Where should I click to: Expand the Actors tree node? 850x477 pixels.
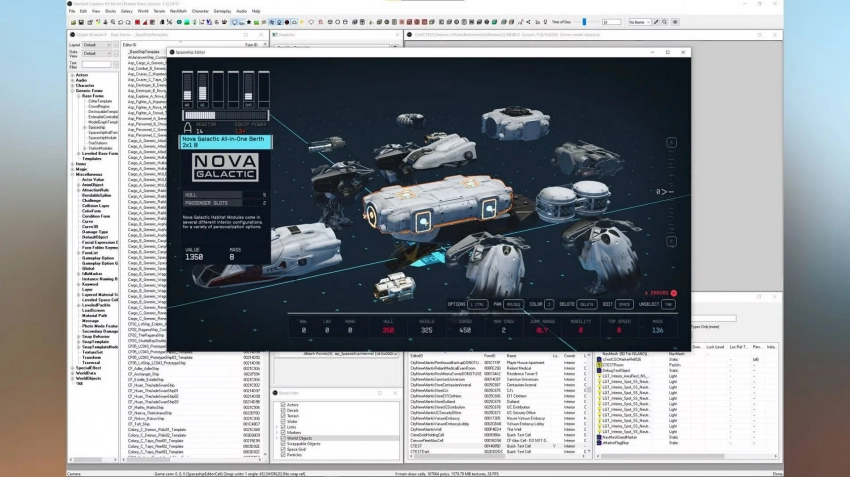click(71, 75)
